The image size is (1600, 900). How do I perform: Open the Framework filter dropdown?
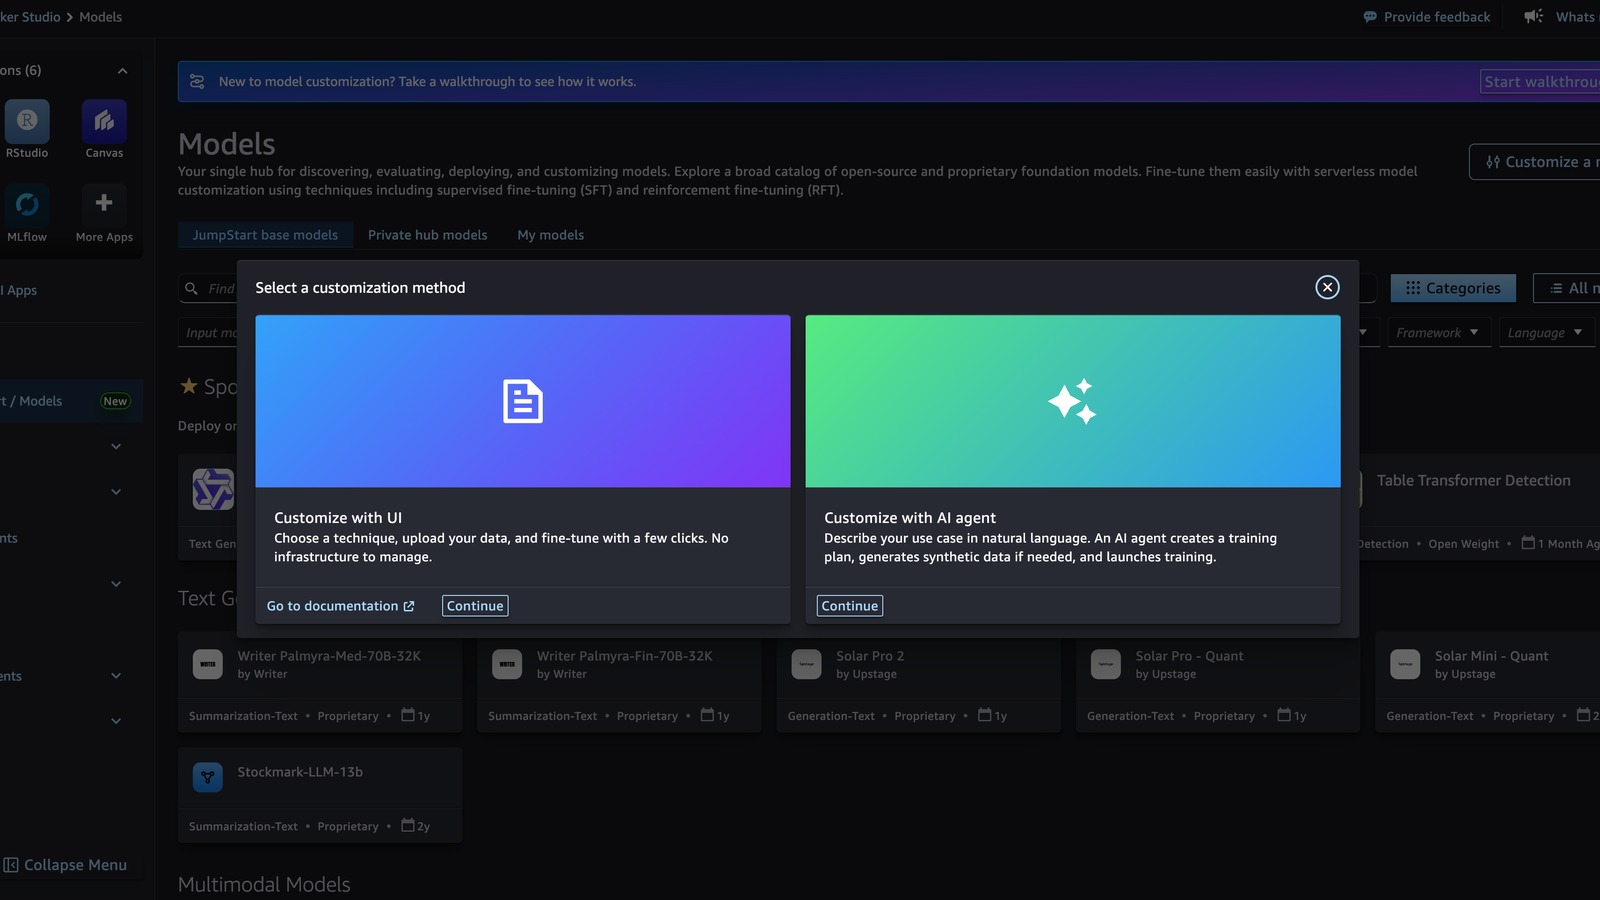(1438, 333)
